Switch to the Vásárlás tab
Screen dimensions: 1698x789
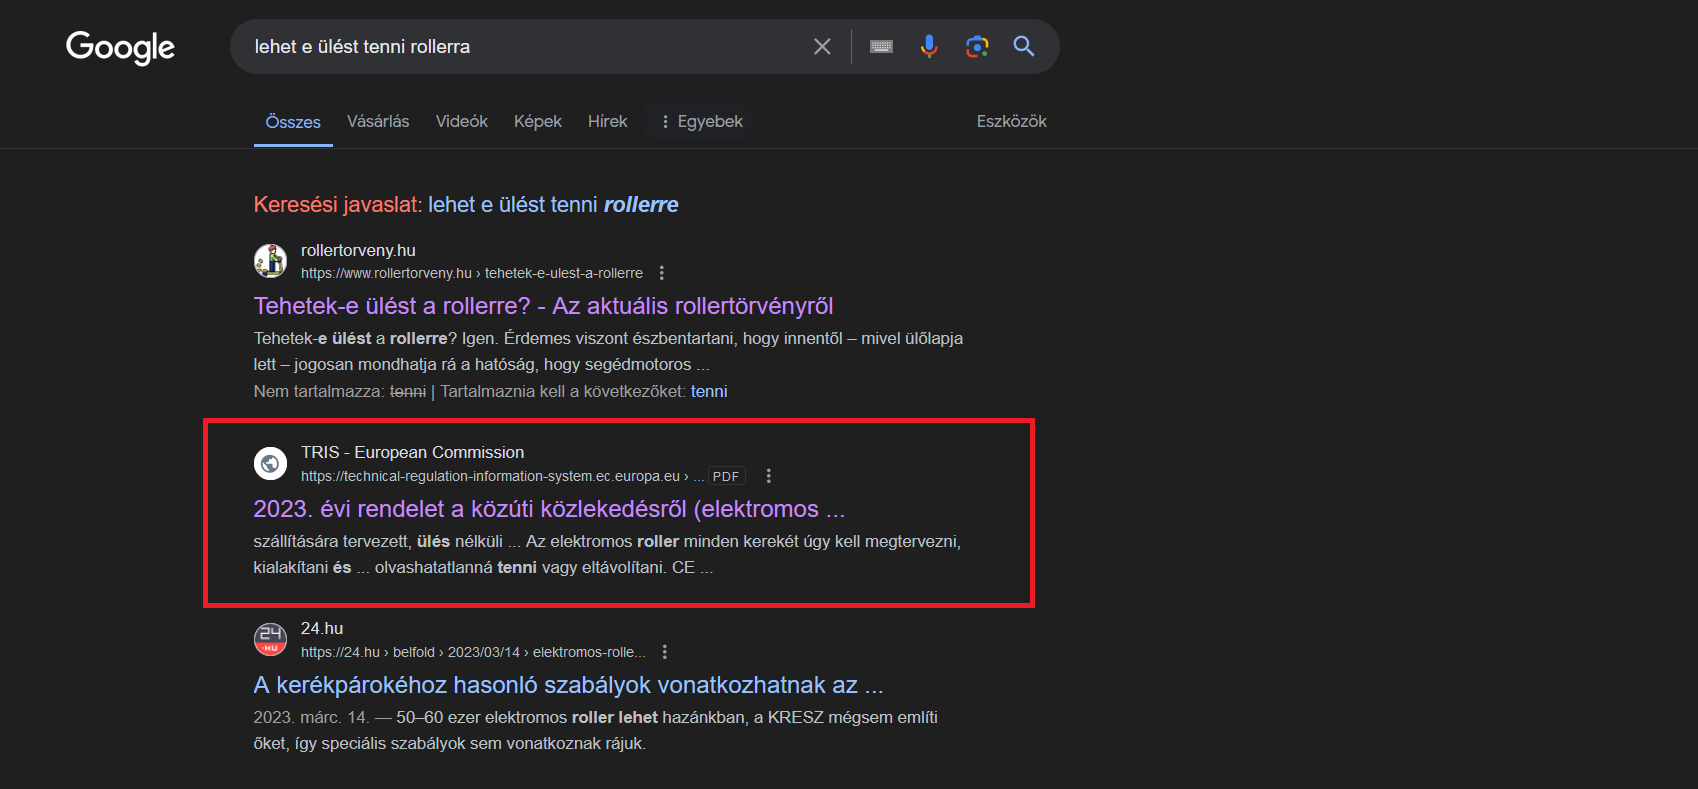(378, 121)
